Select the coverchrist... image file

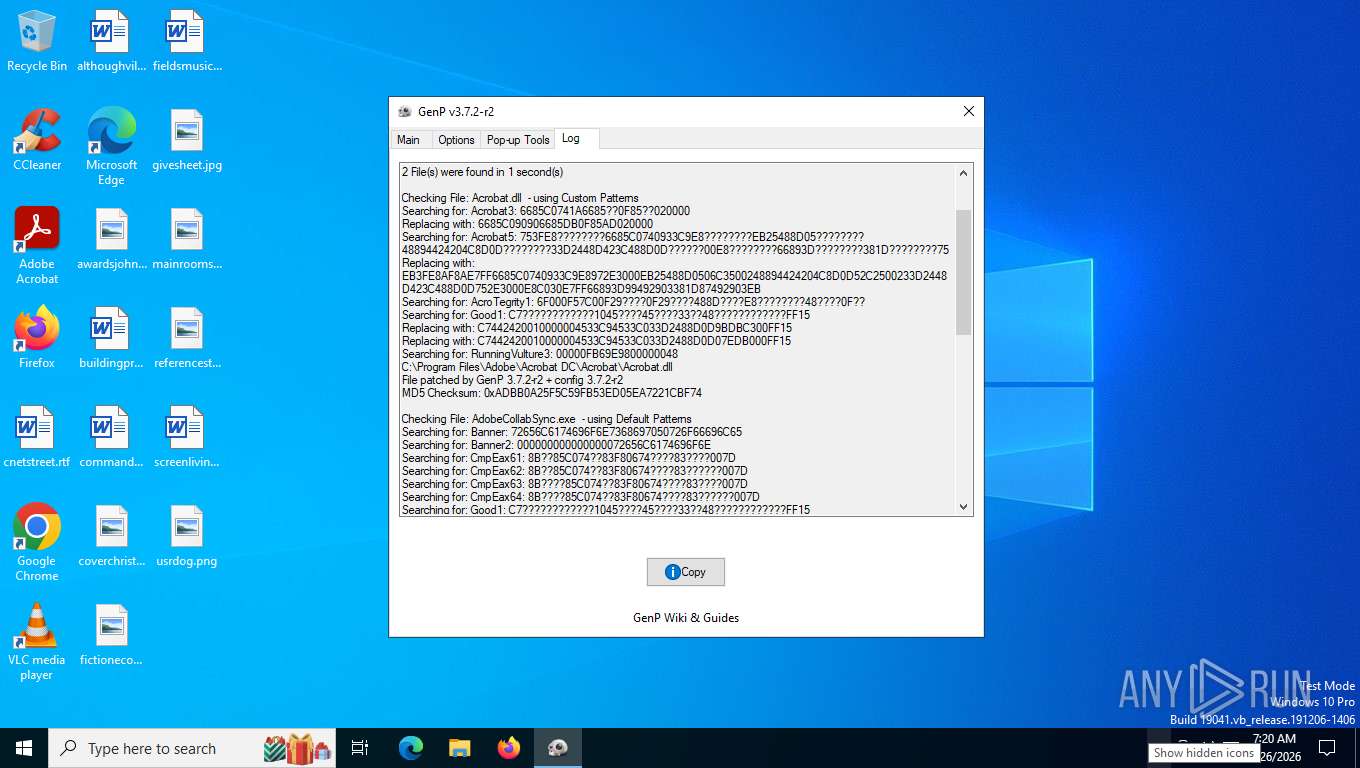111,536
